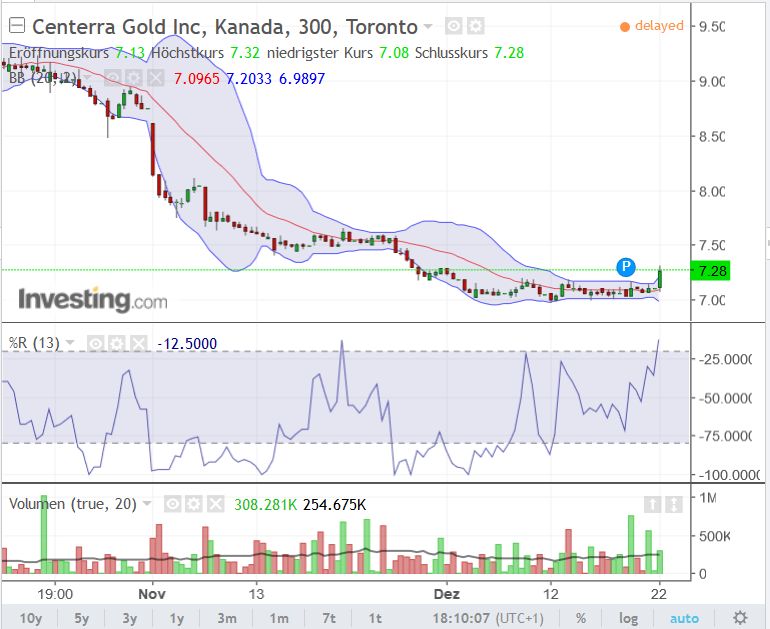Expand the Centerra Gold title dropdown arrow

(429, 26)
